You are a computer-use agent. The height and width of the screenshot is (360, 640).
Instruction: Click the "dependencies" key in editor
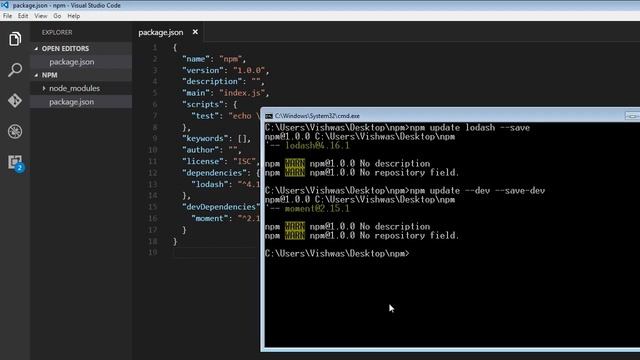click(216, 173)
